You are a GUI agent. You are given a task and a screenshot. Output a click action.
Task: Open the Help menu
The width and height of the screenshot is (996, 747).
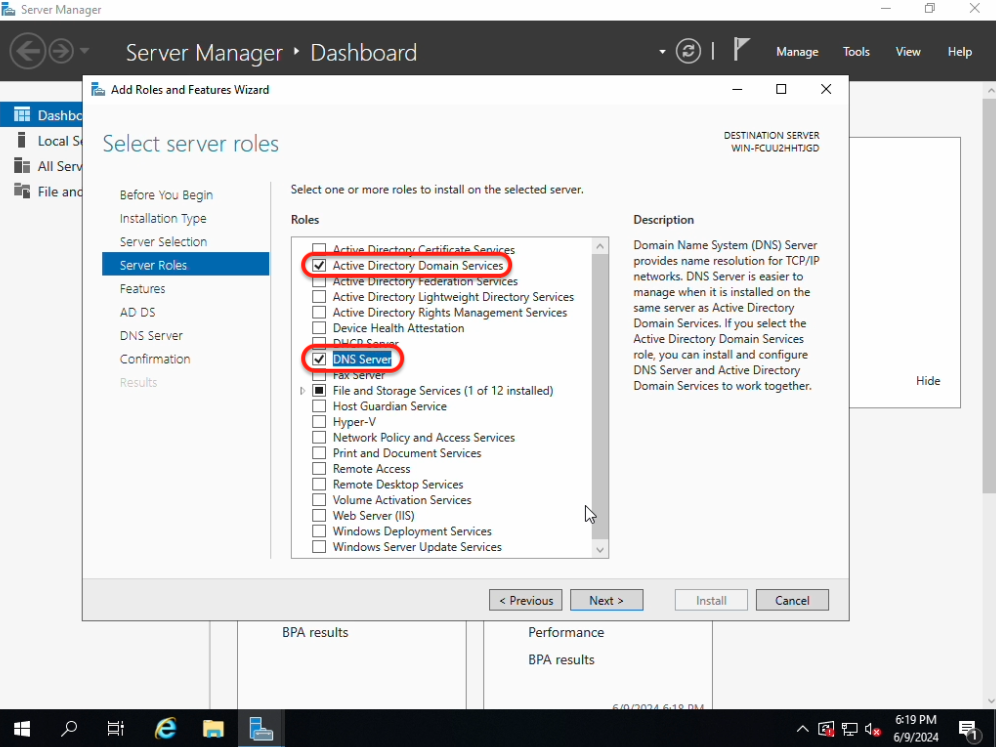click(x=959, y=51)
